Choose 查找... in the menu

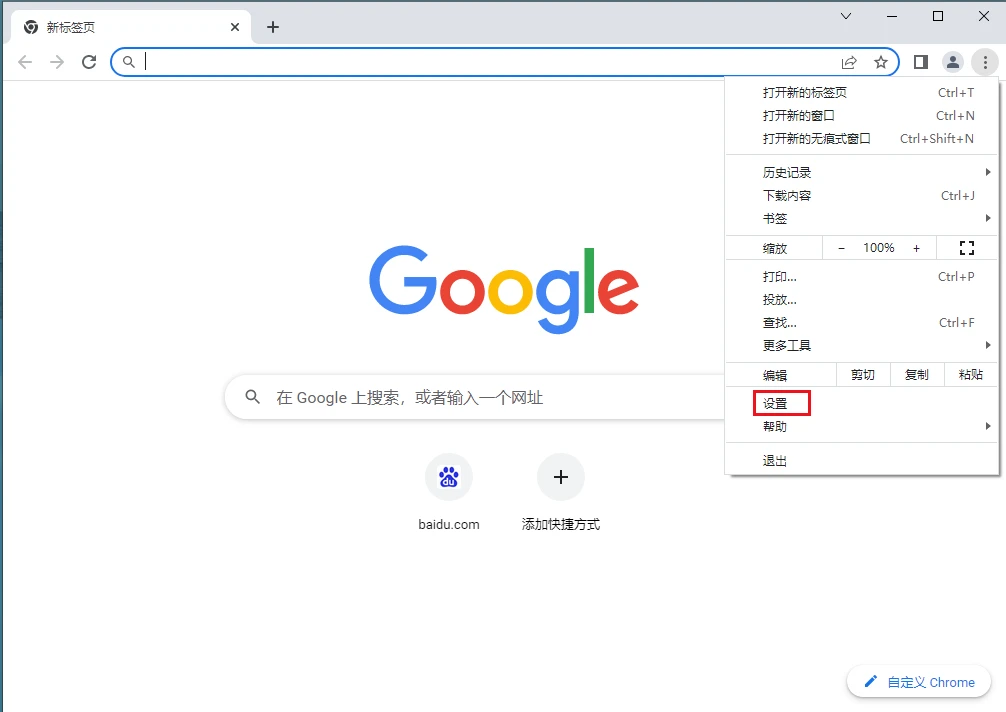[862, 323]
